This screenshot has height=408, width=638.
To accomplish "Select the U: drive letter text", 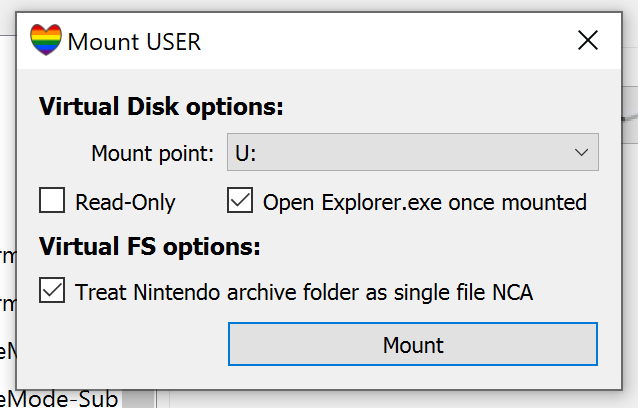I will coord(246,153).
